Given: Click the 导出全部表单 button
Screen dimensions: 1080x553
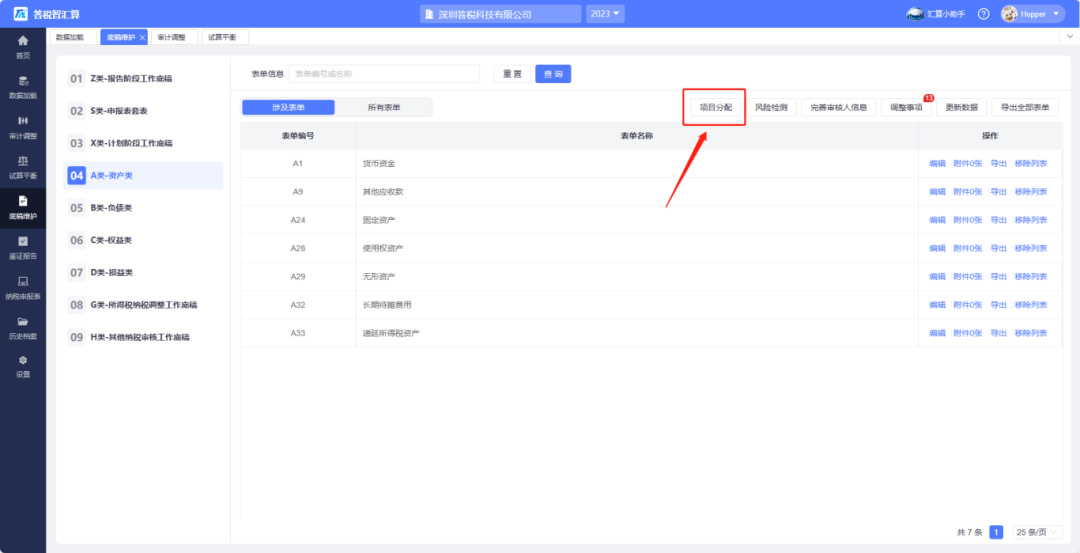Looking at the screenshot, I should click(1025, 107).
